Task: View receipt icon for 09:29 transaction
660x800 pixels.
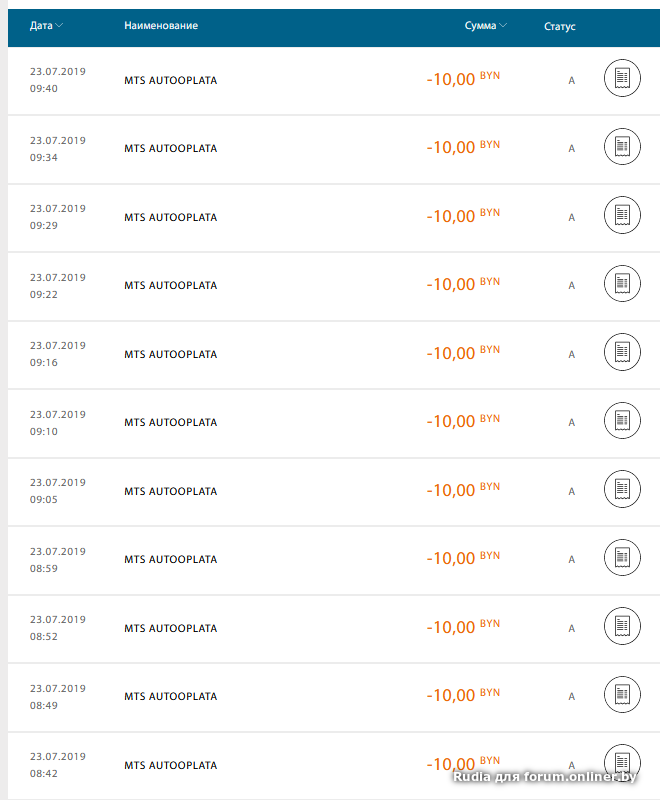Action: (x=622, y=216)
